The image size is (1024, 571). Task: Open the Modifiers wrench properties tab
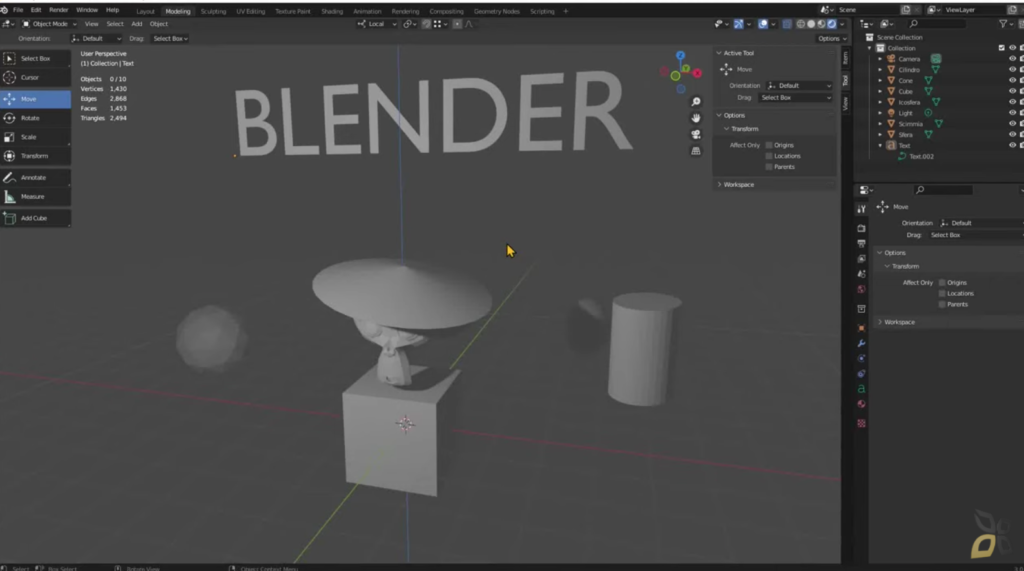(861, 344)
